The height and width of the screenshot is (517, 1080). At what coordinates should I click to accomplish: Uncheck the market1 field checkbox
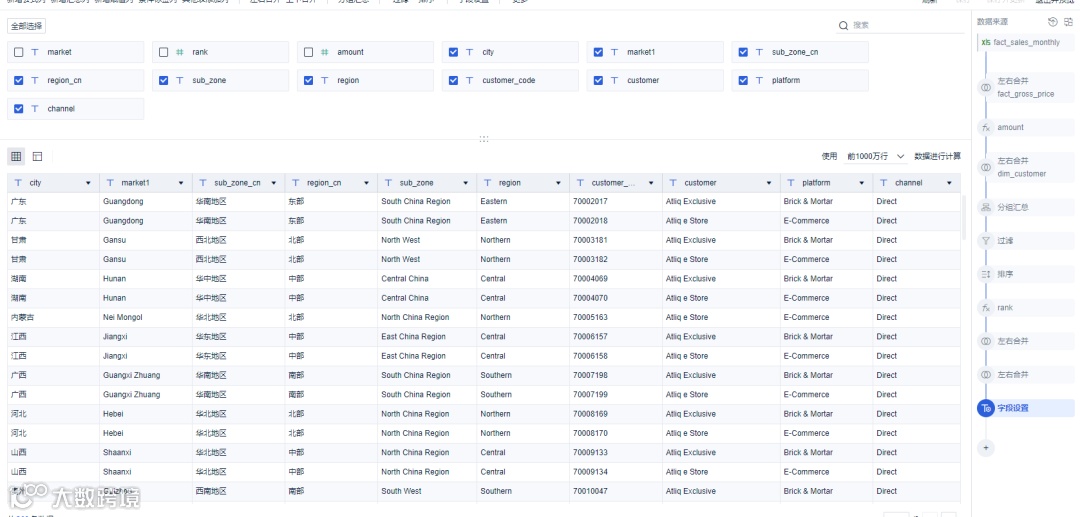(598, 52)
